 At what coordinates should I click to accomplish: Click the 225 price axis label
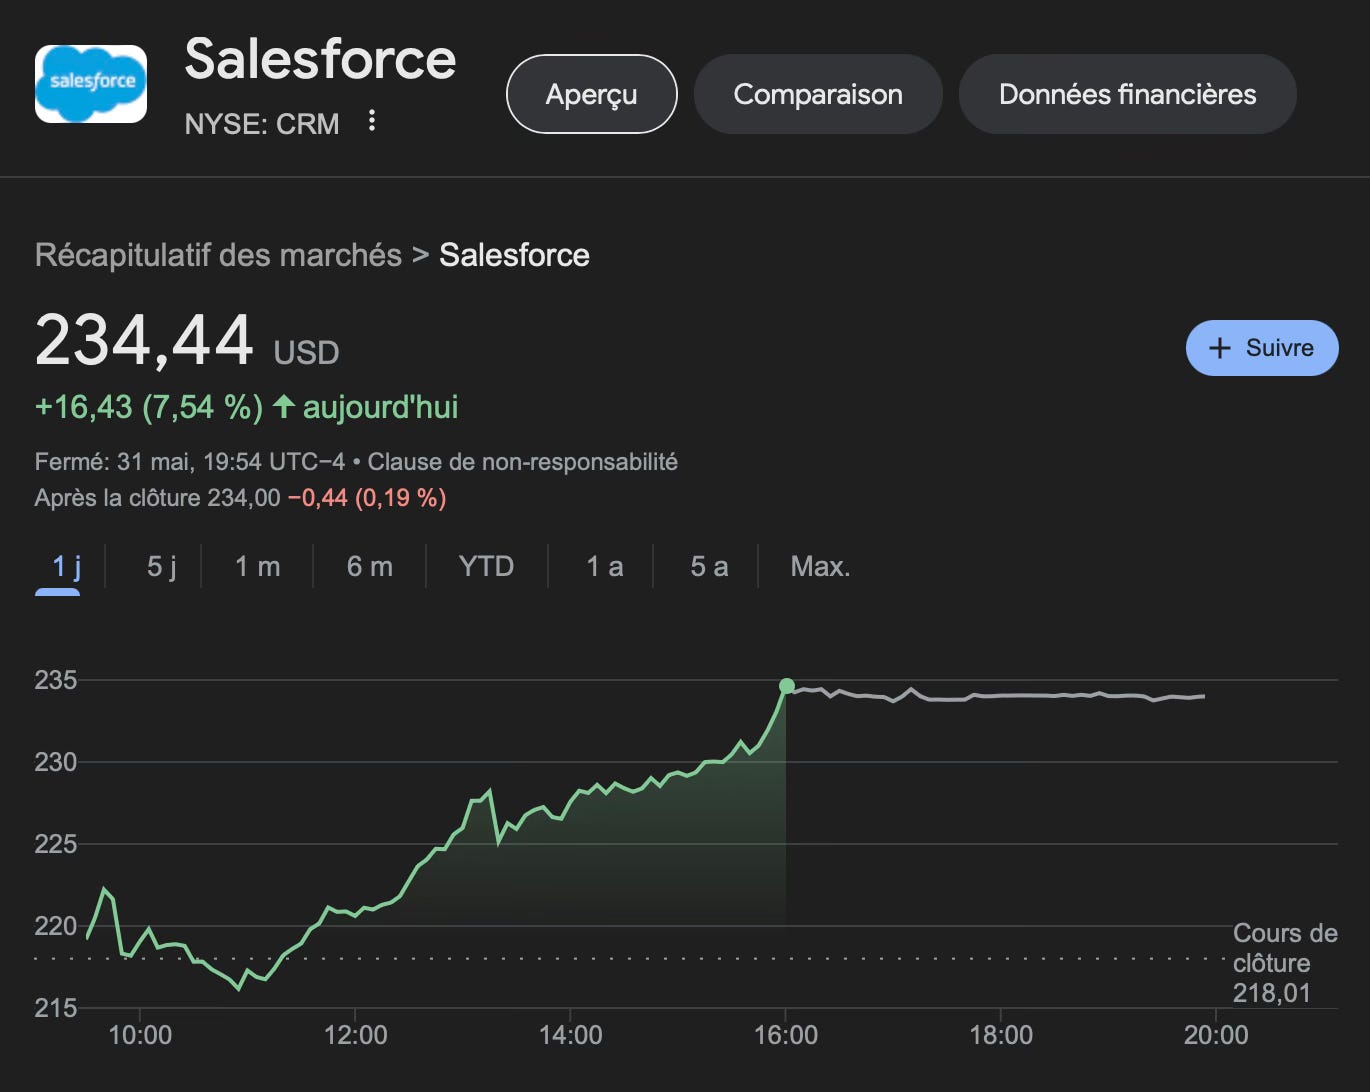pyautogui.click(x=56, y=844)
